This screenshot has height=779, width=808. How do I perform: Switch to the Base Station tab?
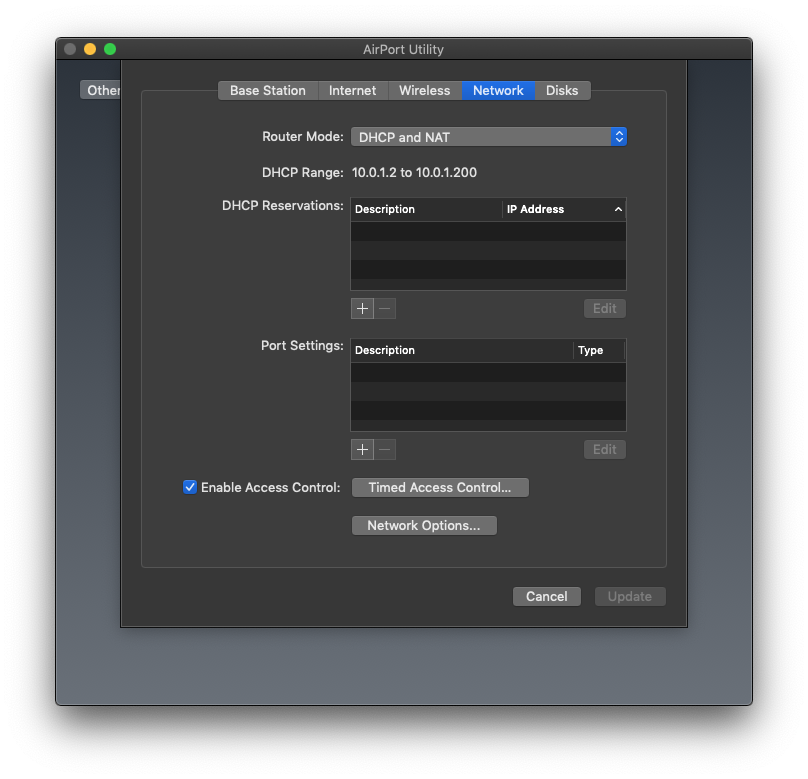pyautogui.click(x=267, y=91)
